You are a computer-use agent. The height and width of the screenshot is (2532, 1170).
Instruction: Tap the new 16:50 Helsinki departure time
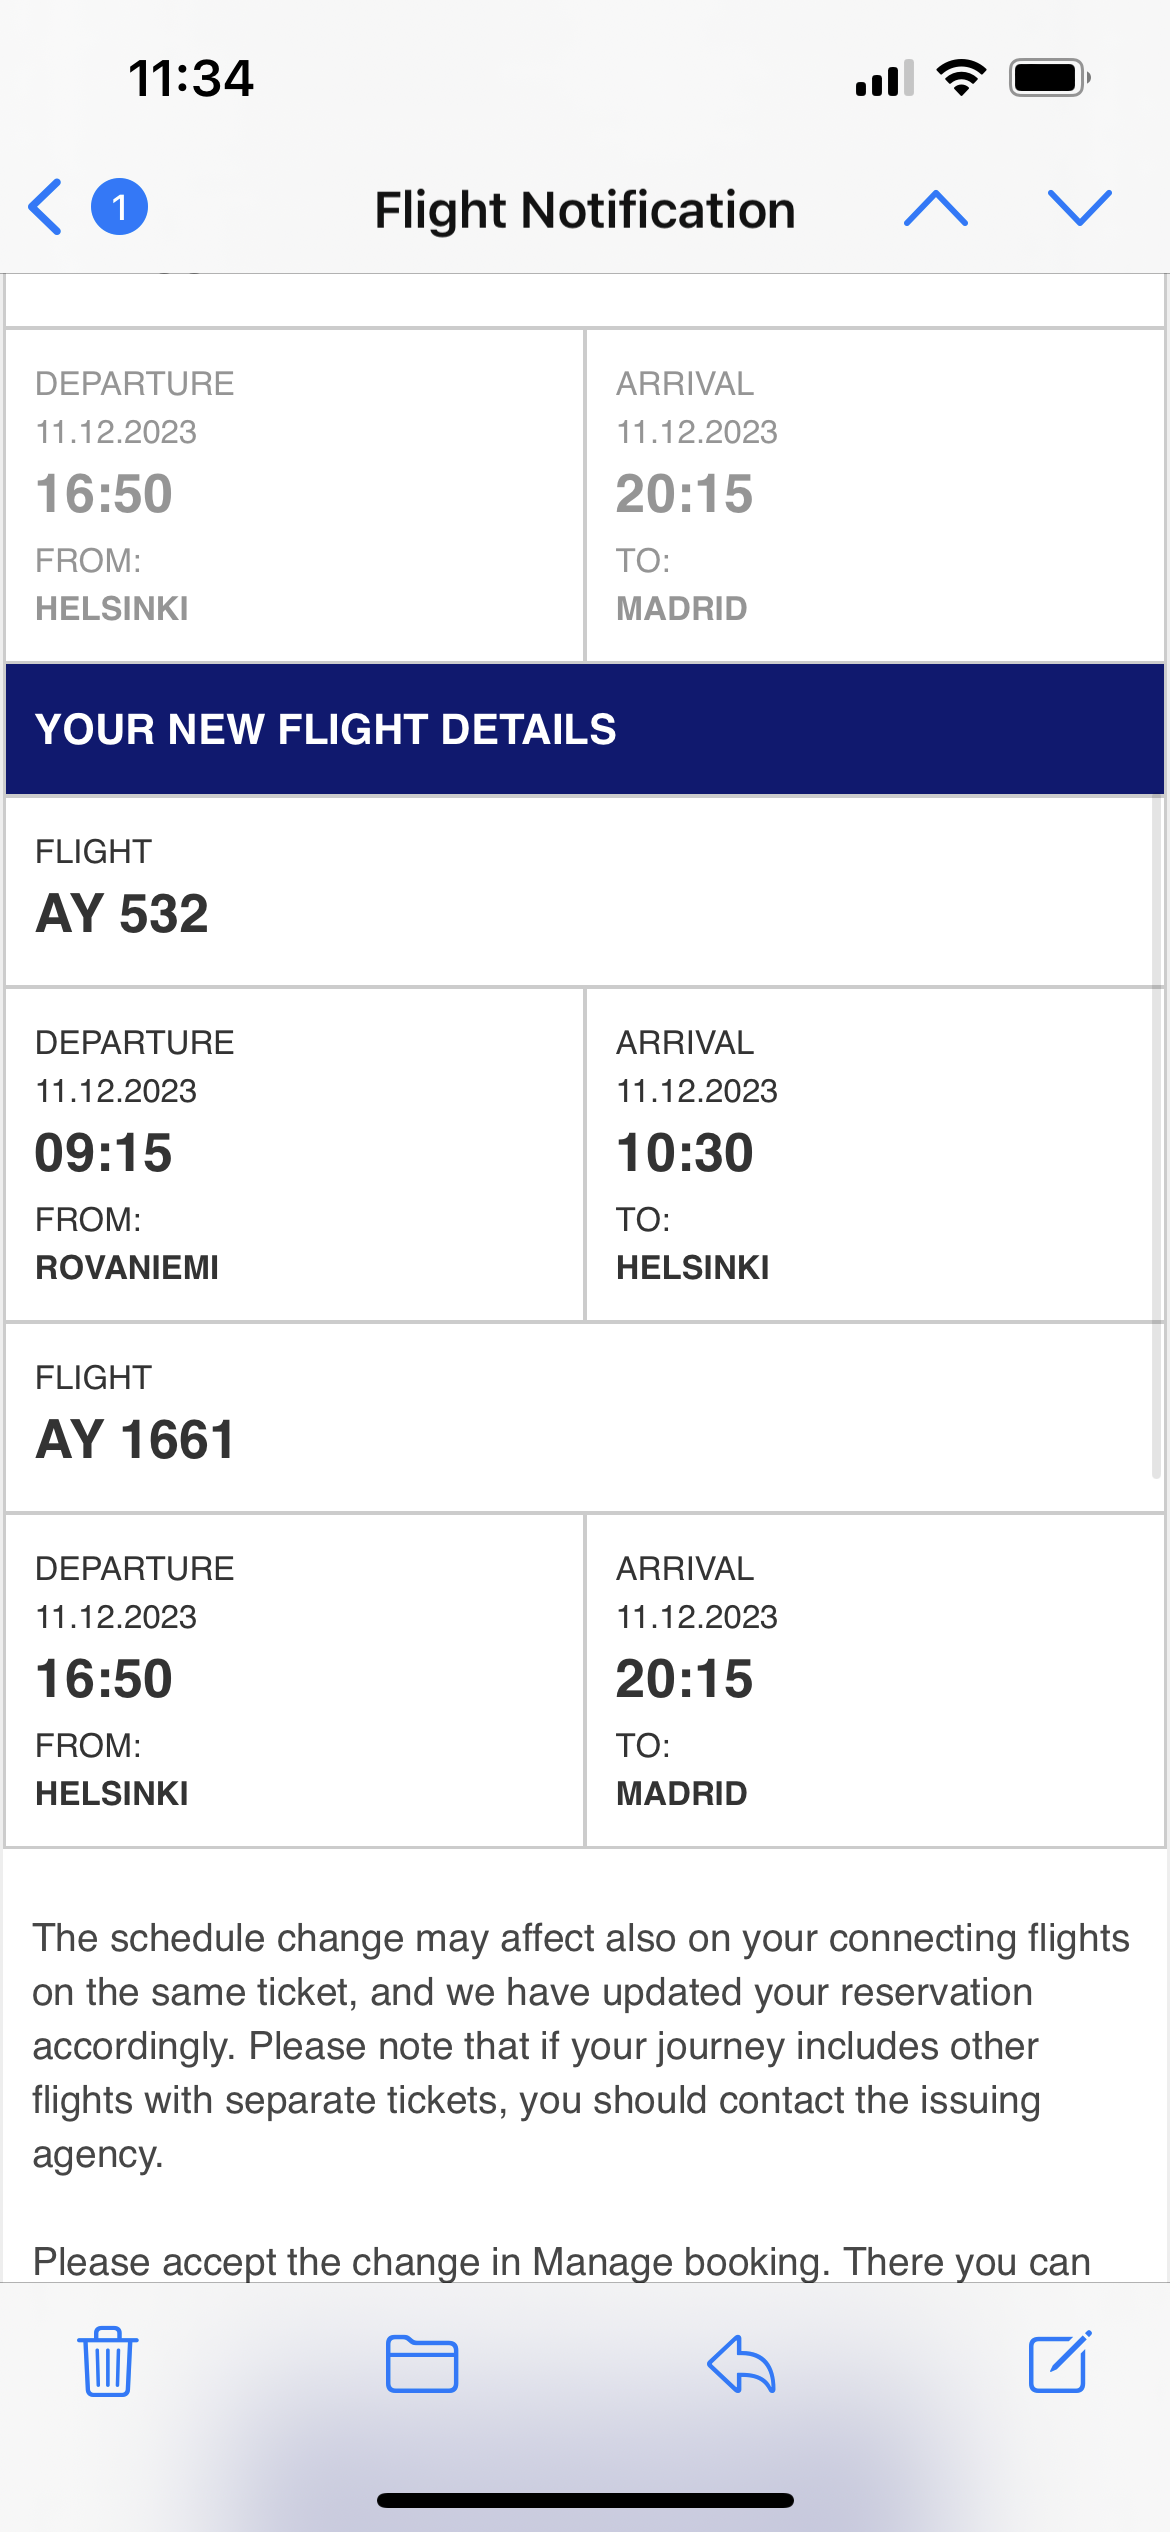(104, 1679)
